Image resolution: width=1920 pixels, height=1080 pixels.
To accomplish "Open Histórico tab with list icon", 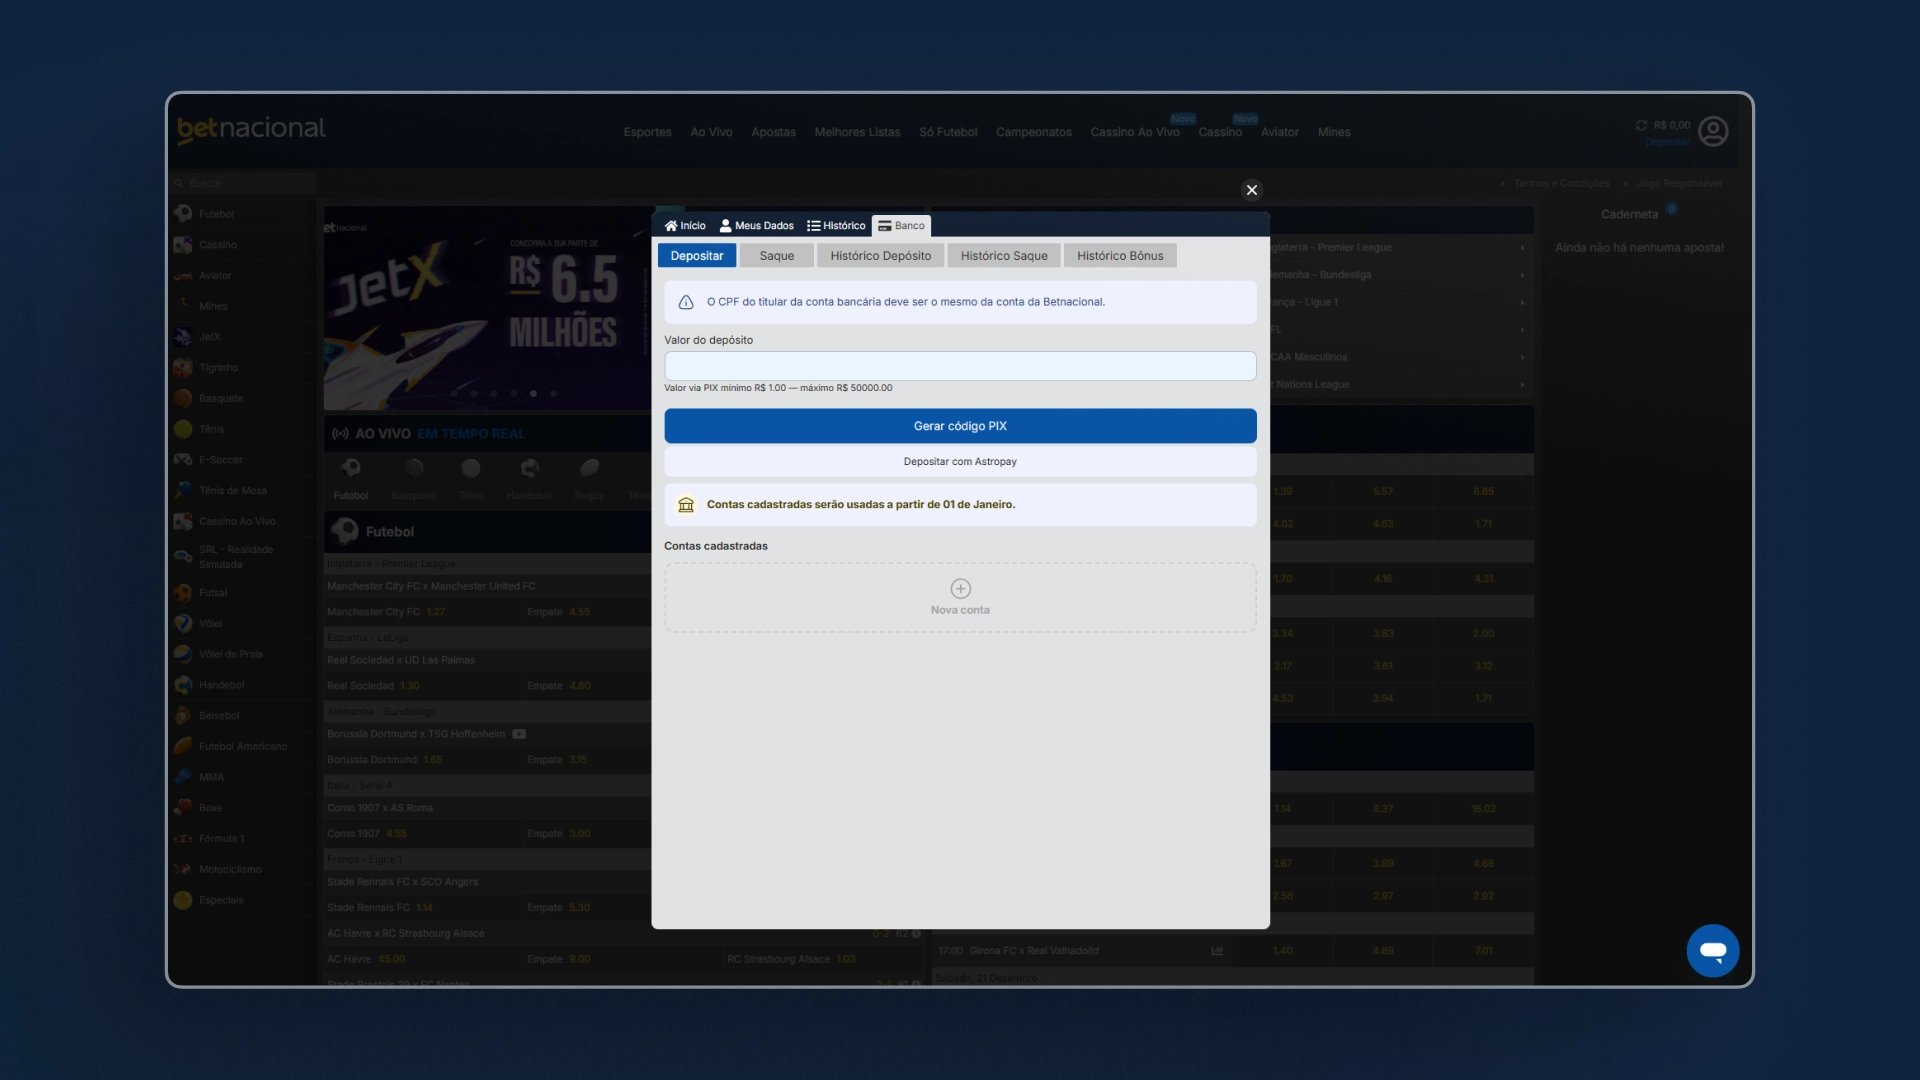I will (x=836, y=226).
